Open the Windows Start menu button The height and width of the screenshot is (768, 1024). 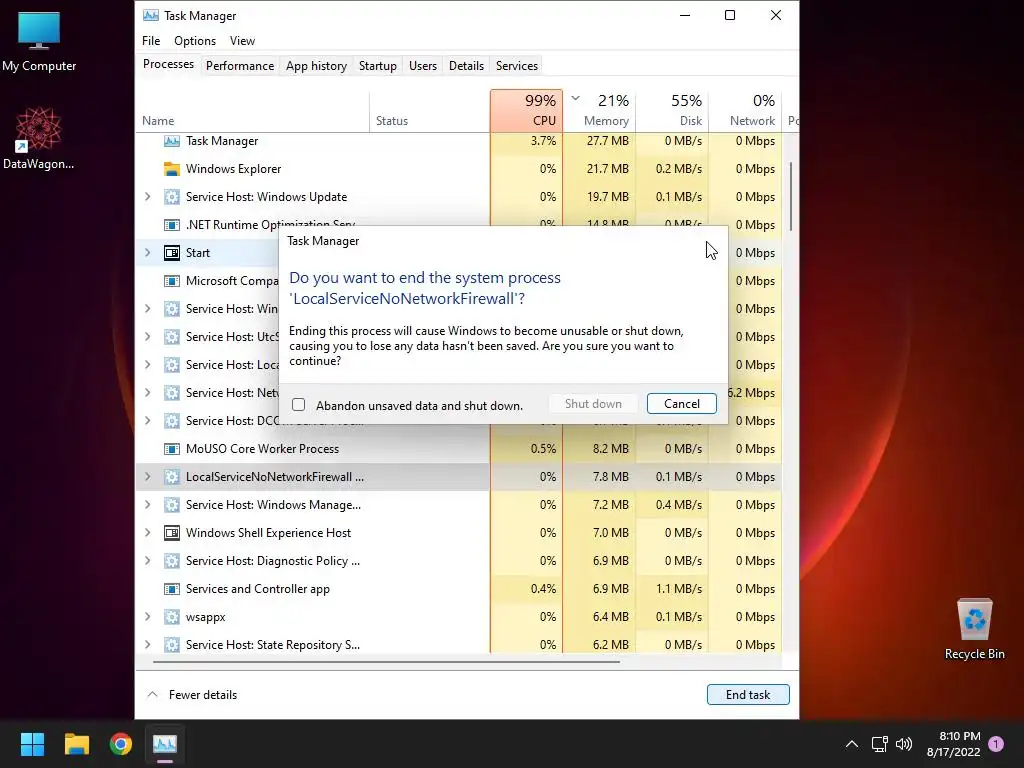(x=32, y=744)
